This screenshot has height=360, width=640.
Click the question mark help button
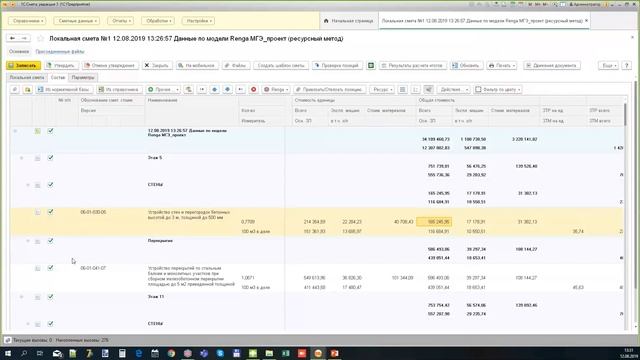pos(627,65)
